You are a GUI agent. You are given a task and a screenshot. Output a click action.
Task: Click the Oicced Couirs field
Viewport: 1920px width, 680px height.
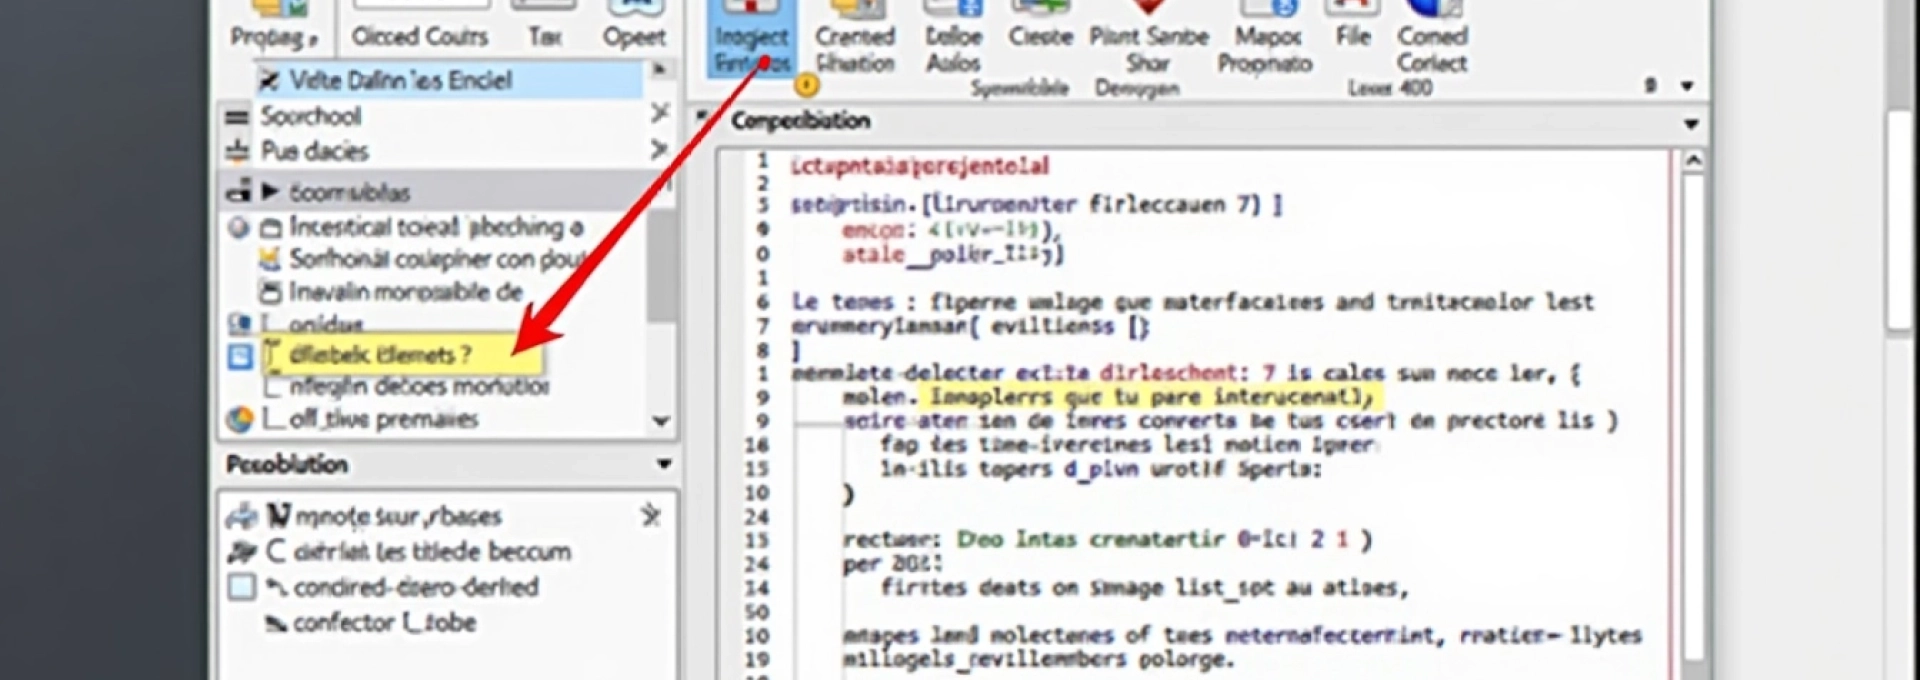coord(420,5)
